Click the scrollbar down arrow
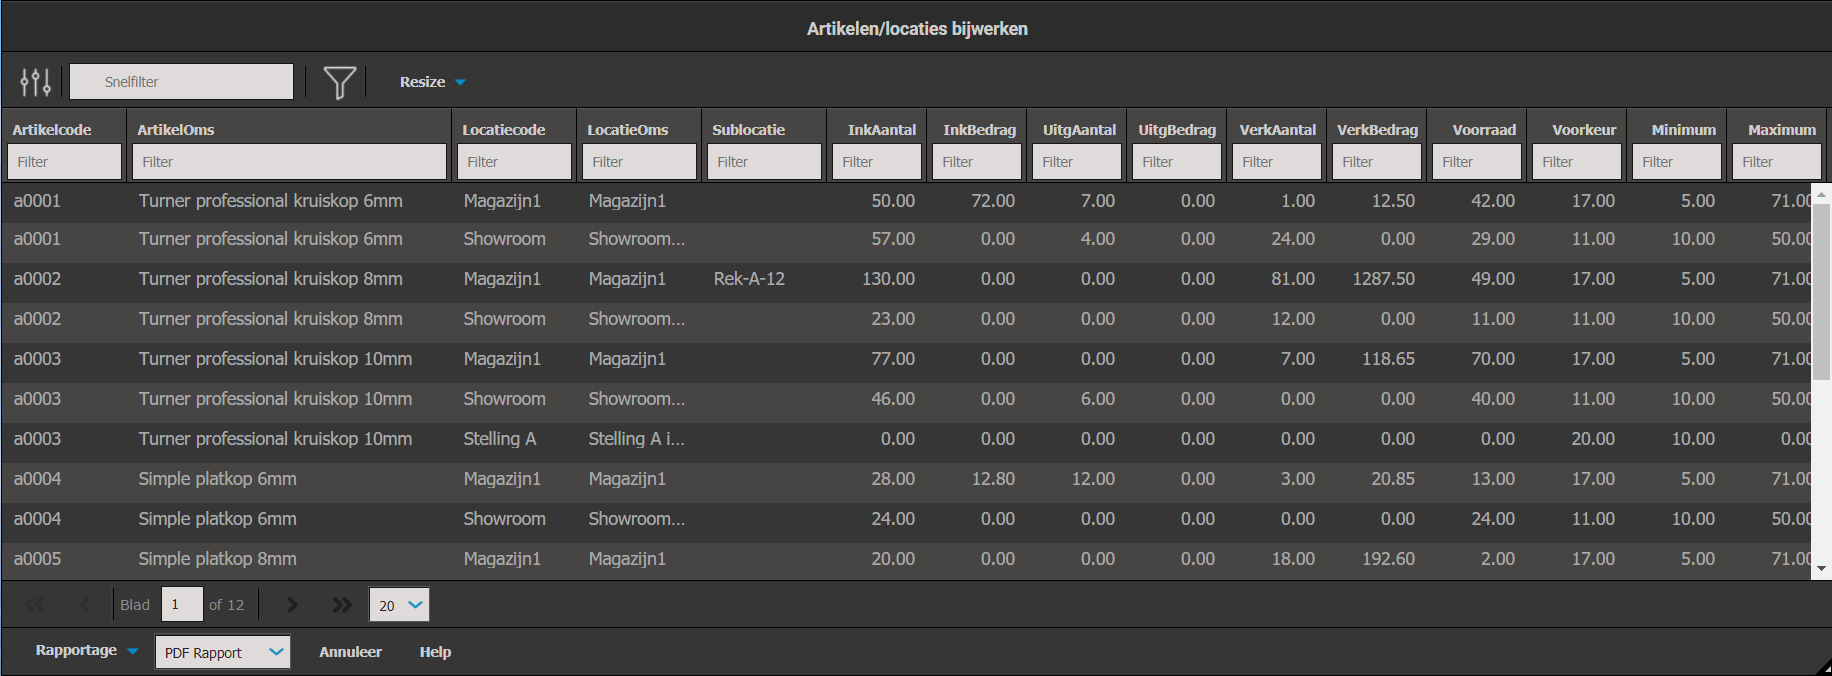 (x=1821, y=568)
